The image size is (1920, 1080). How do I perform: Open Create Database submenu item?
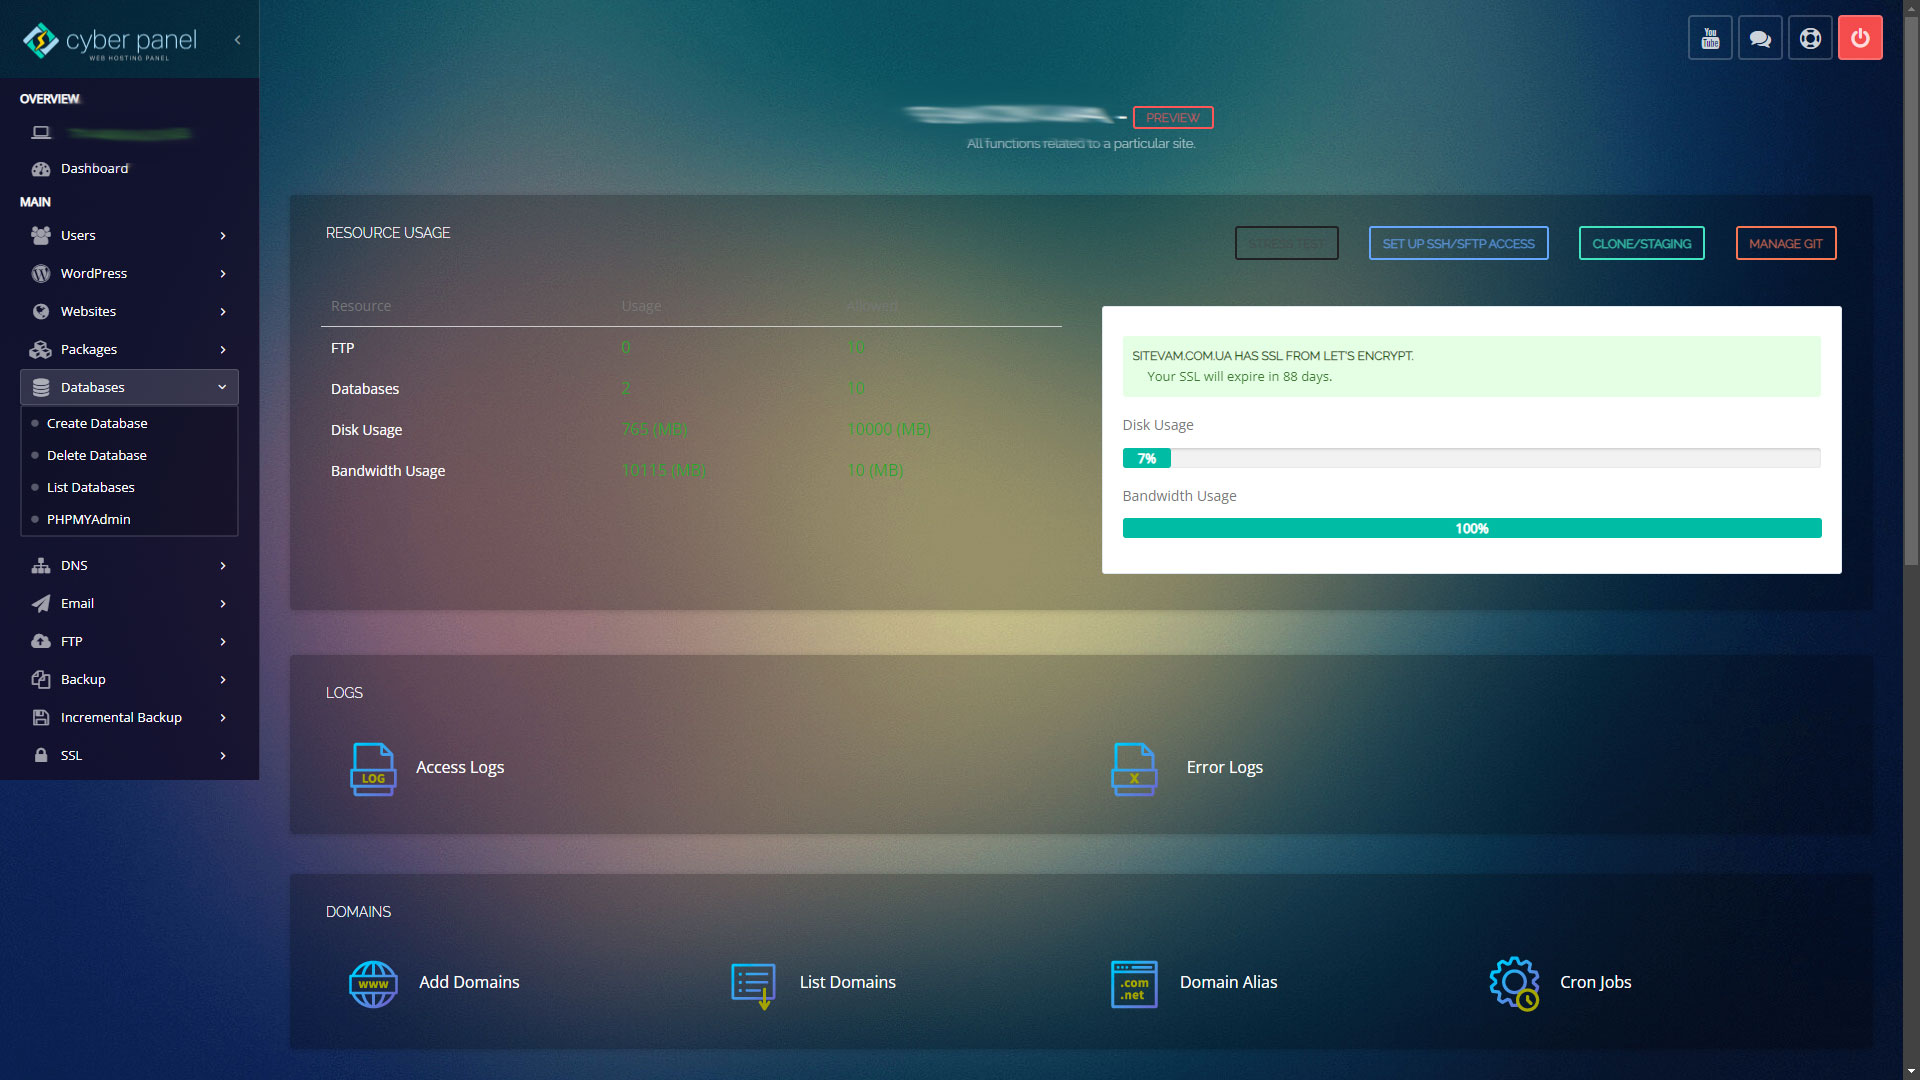(97, 423)
